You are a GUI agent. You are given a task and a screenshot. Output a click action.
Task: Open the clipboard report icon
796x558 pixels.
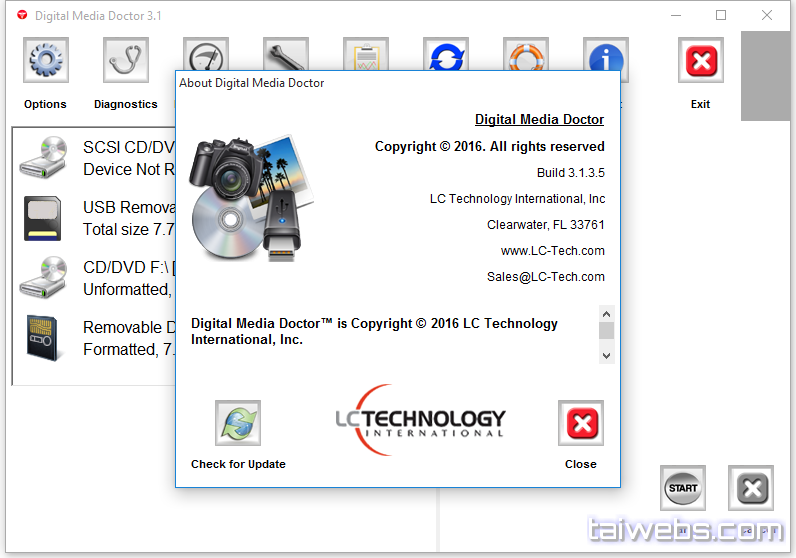[366, 55]
